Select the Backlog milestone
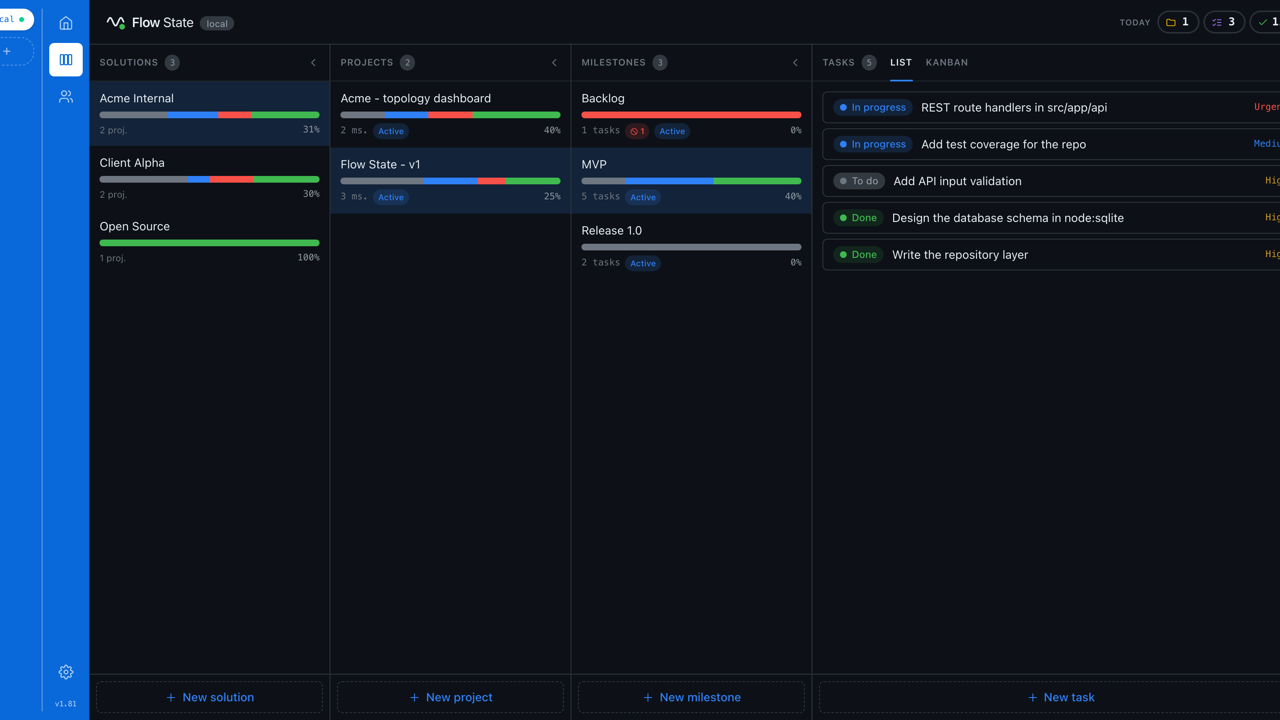The width and height of the screenshot is (1280, 720). pyautogui.click(x=692, y=114)
